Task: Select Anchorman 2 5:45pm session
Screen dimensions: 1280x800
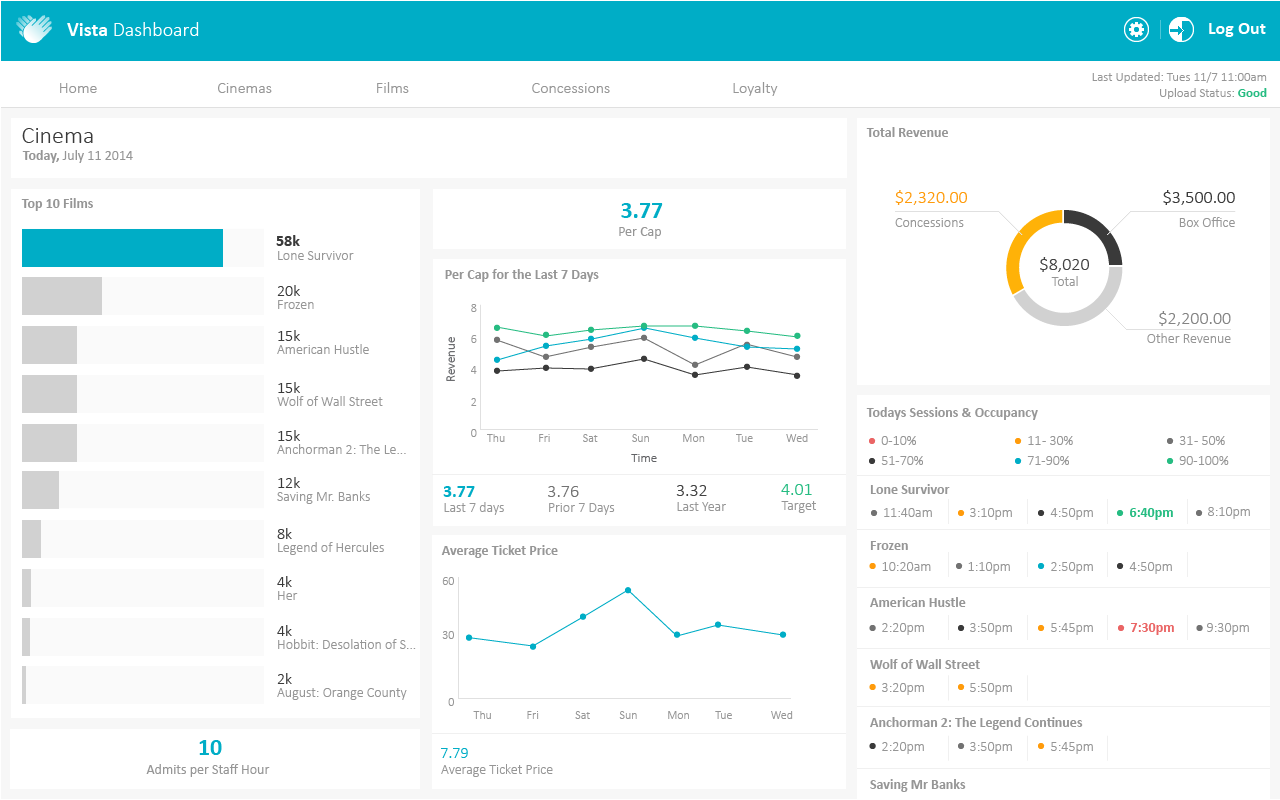Action: 1066,747
